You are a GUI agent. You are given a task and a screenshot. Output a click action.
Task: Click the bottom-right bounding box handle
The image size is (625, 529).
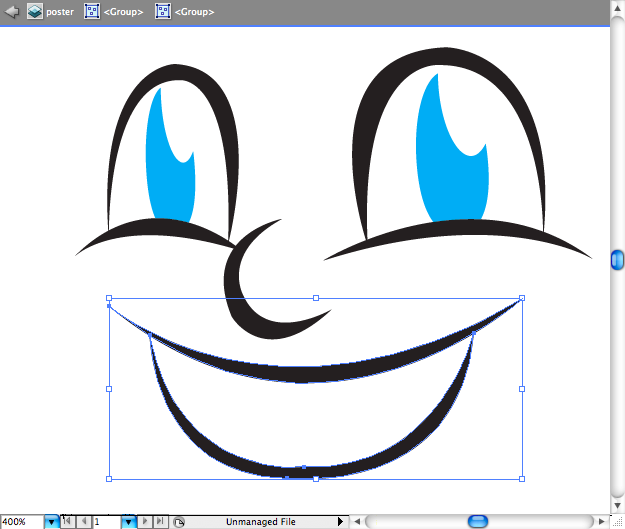click(522, 479)
